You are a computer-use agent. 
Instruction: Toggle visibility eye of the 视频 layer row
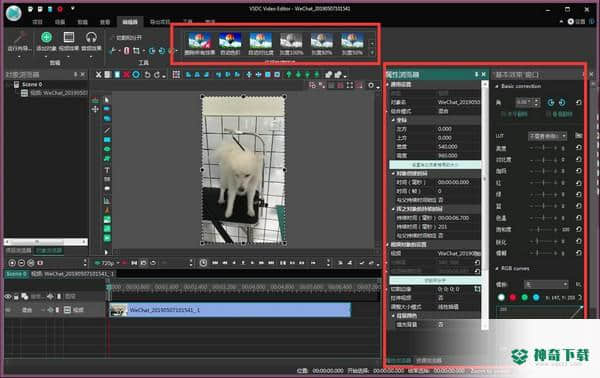click(x=8, y=310)
